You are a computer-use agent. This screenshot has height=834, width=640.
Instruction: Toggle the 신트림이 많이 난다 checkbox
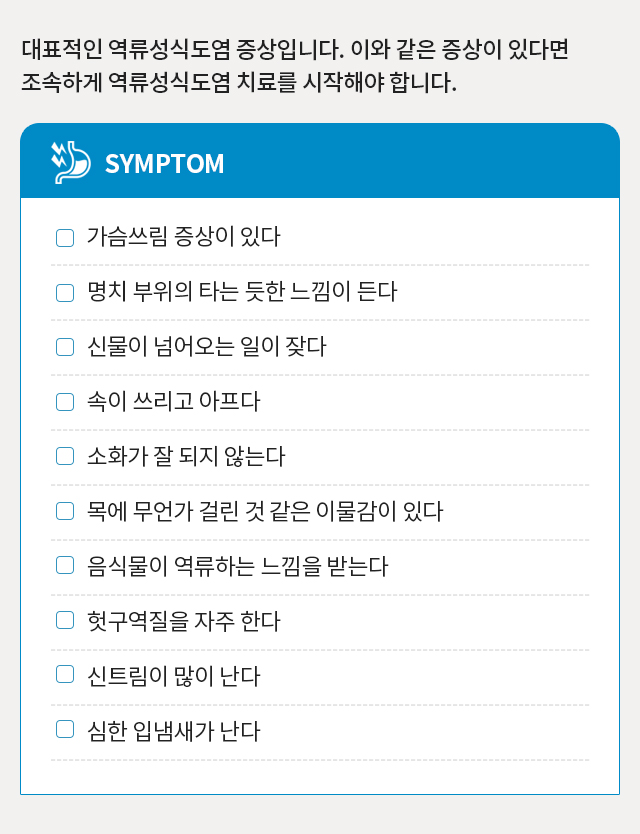(65, 678)
